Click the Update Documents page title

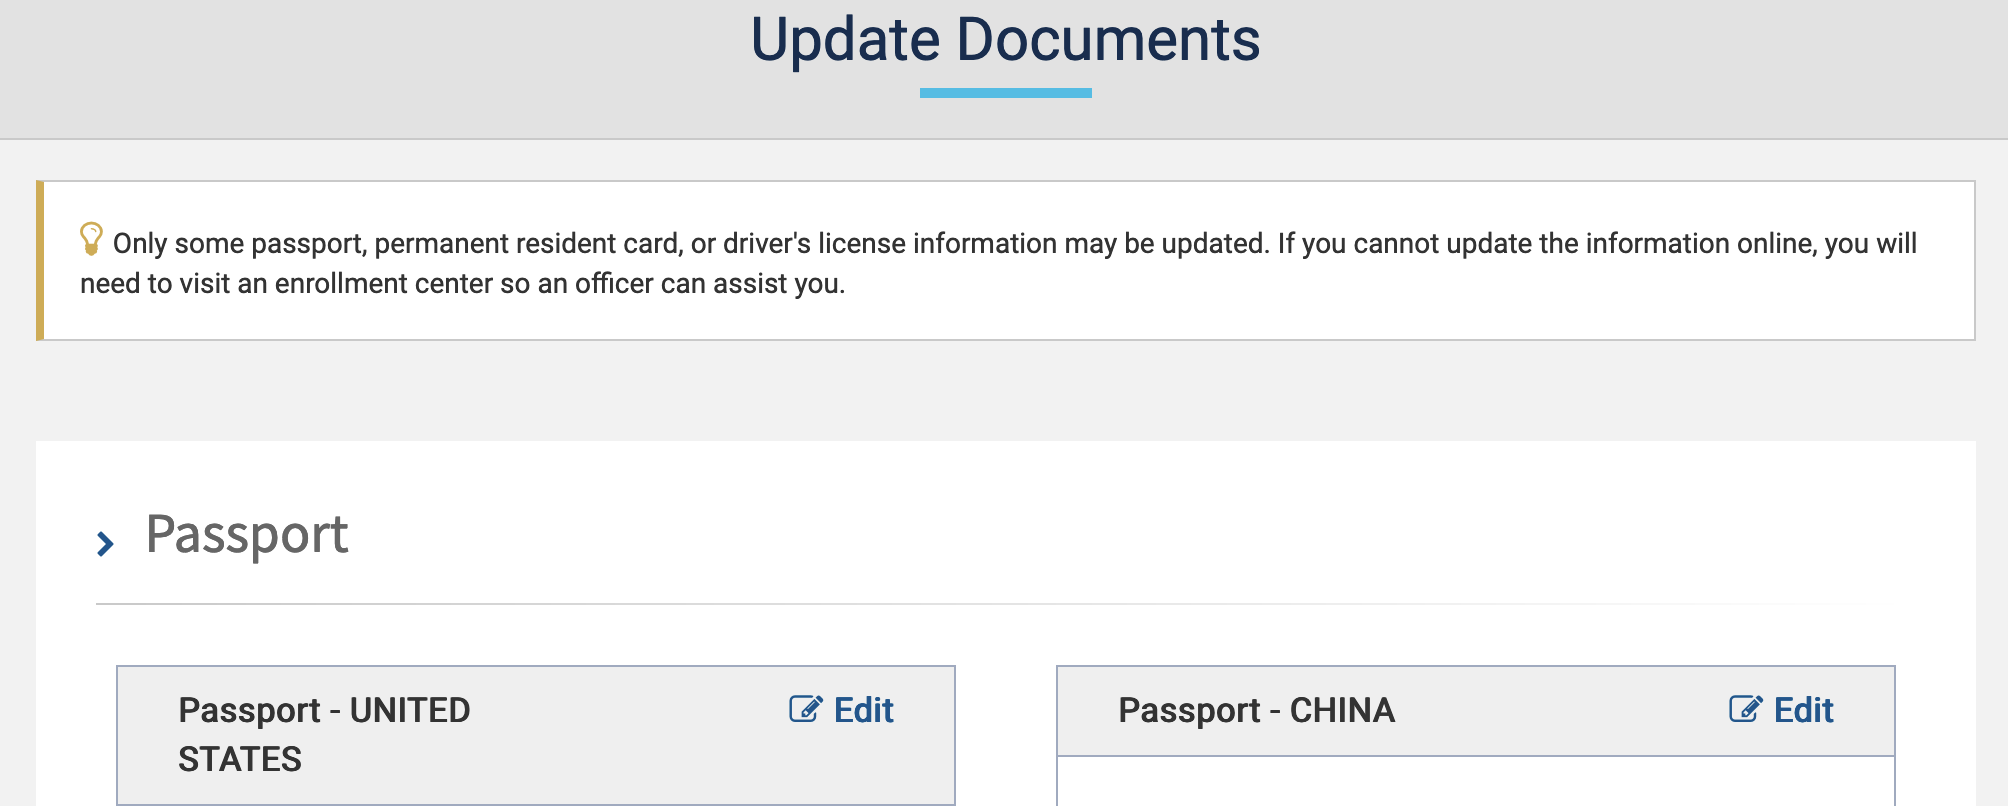(1005, 40)
